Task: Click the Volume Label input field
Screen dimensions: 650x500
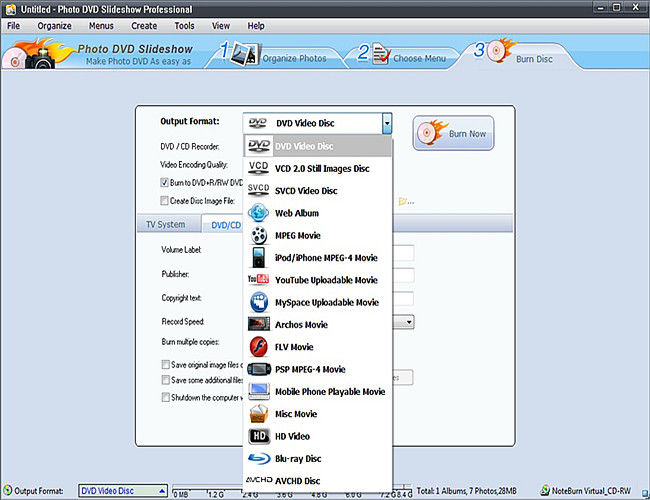Action: 403,252
